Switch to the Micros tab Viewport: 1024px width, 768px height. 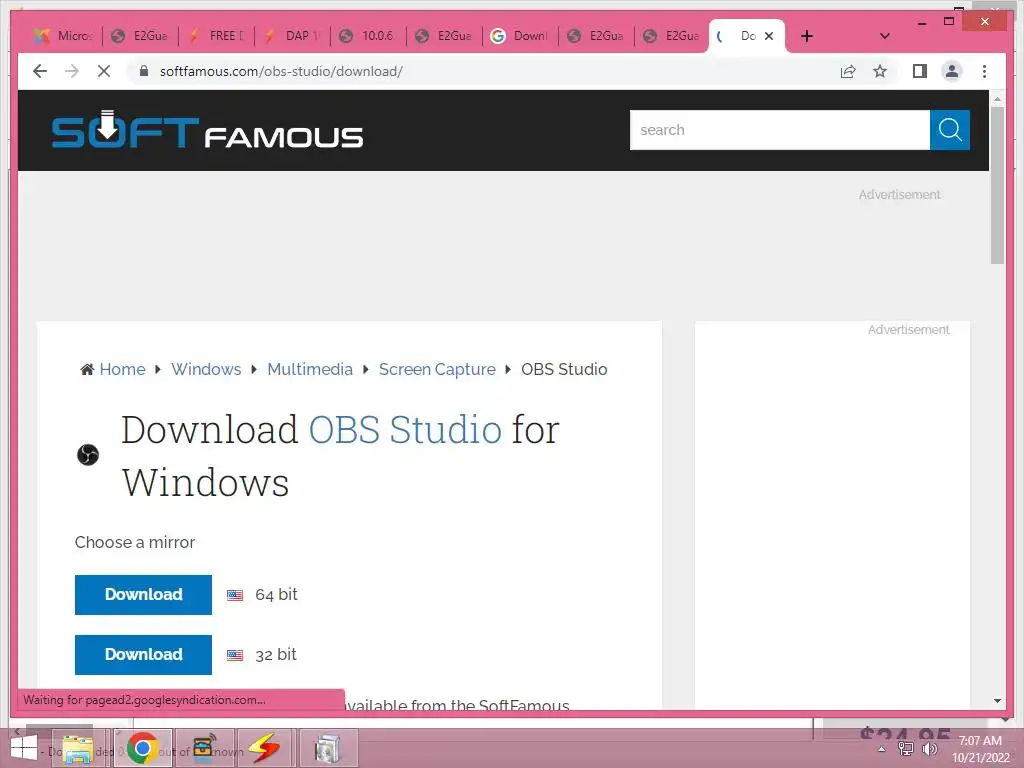63,36
